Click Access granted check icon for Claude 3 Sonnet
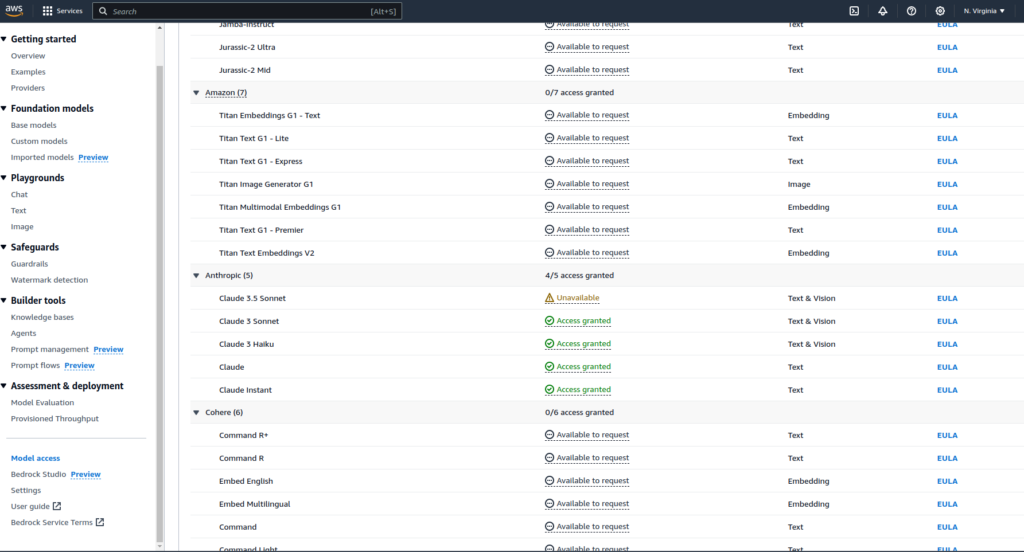The width and height of the screenshot is (1024, 552). pos(549,321)
